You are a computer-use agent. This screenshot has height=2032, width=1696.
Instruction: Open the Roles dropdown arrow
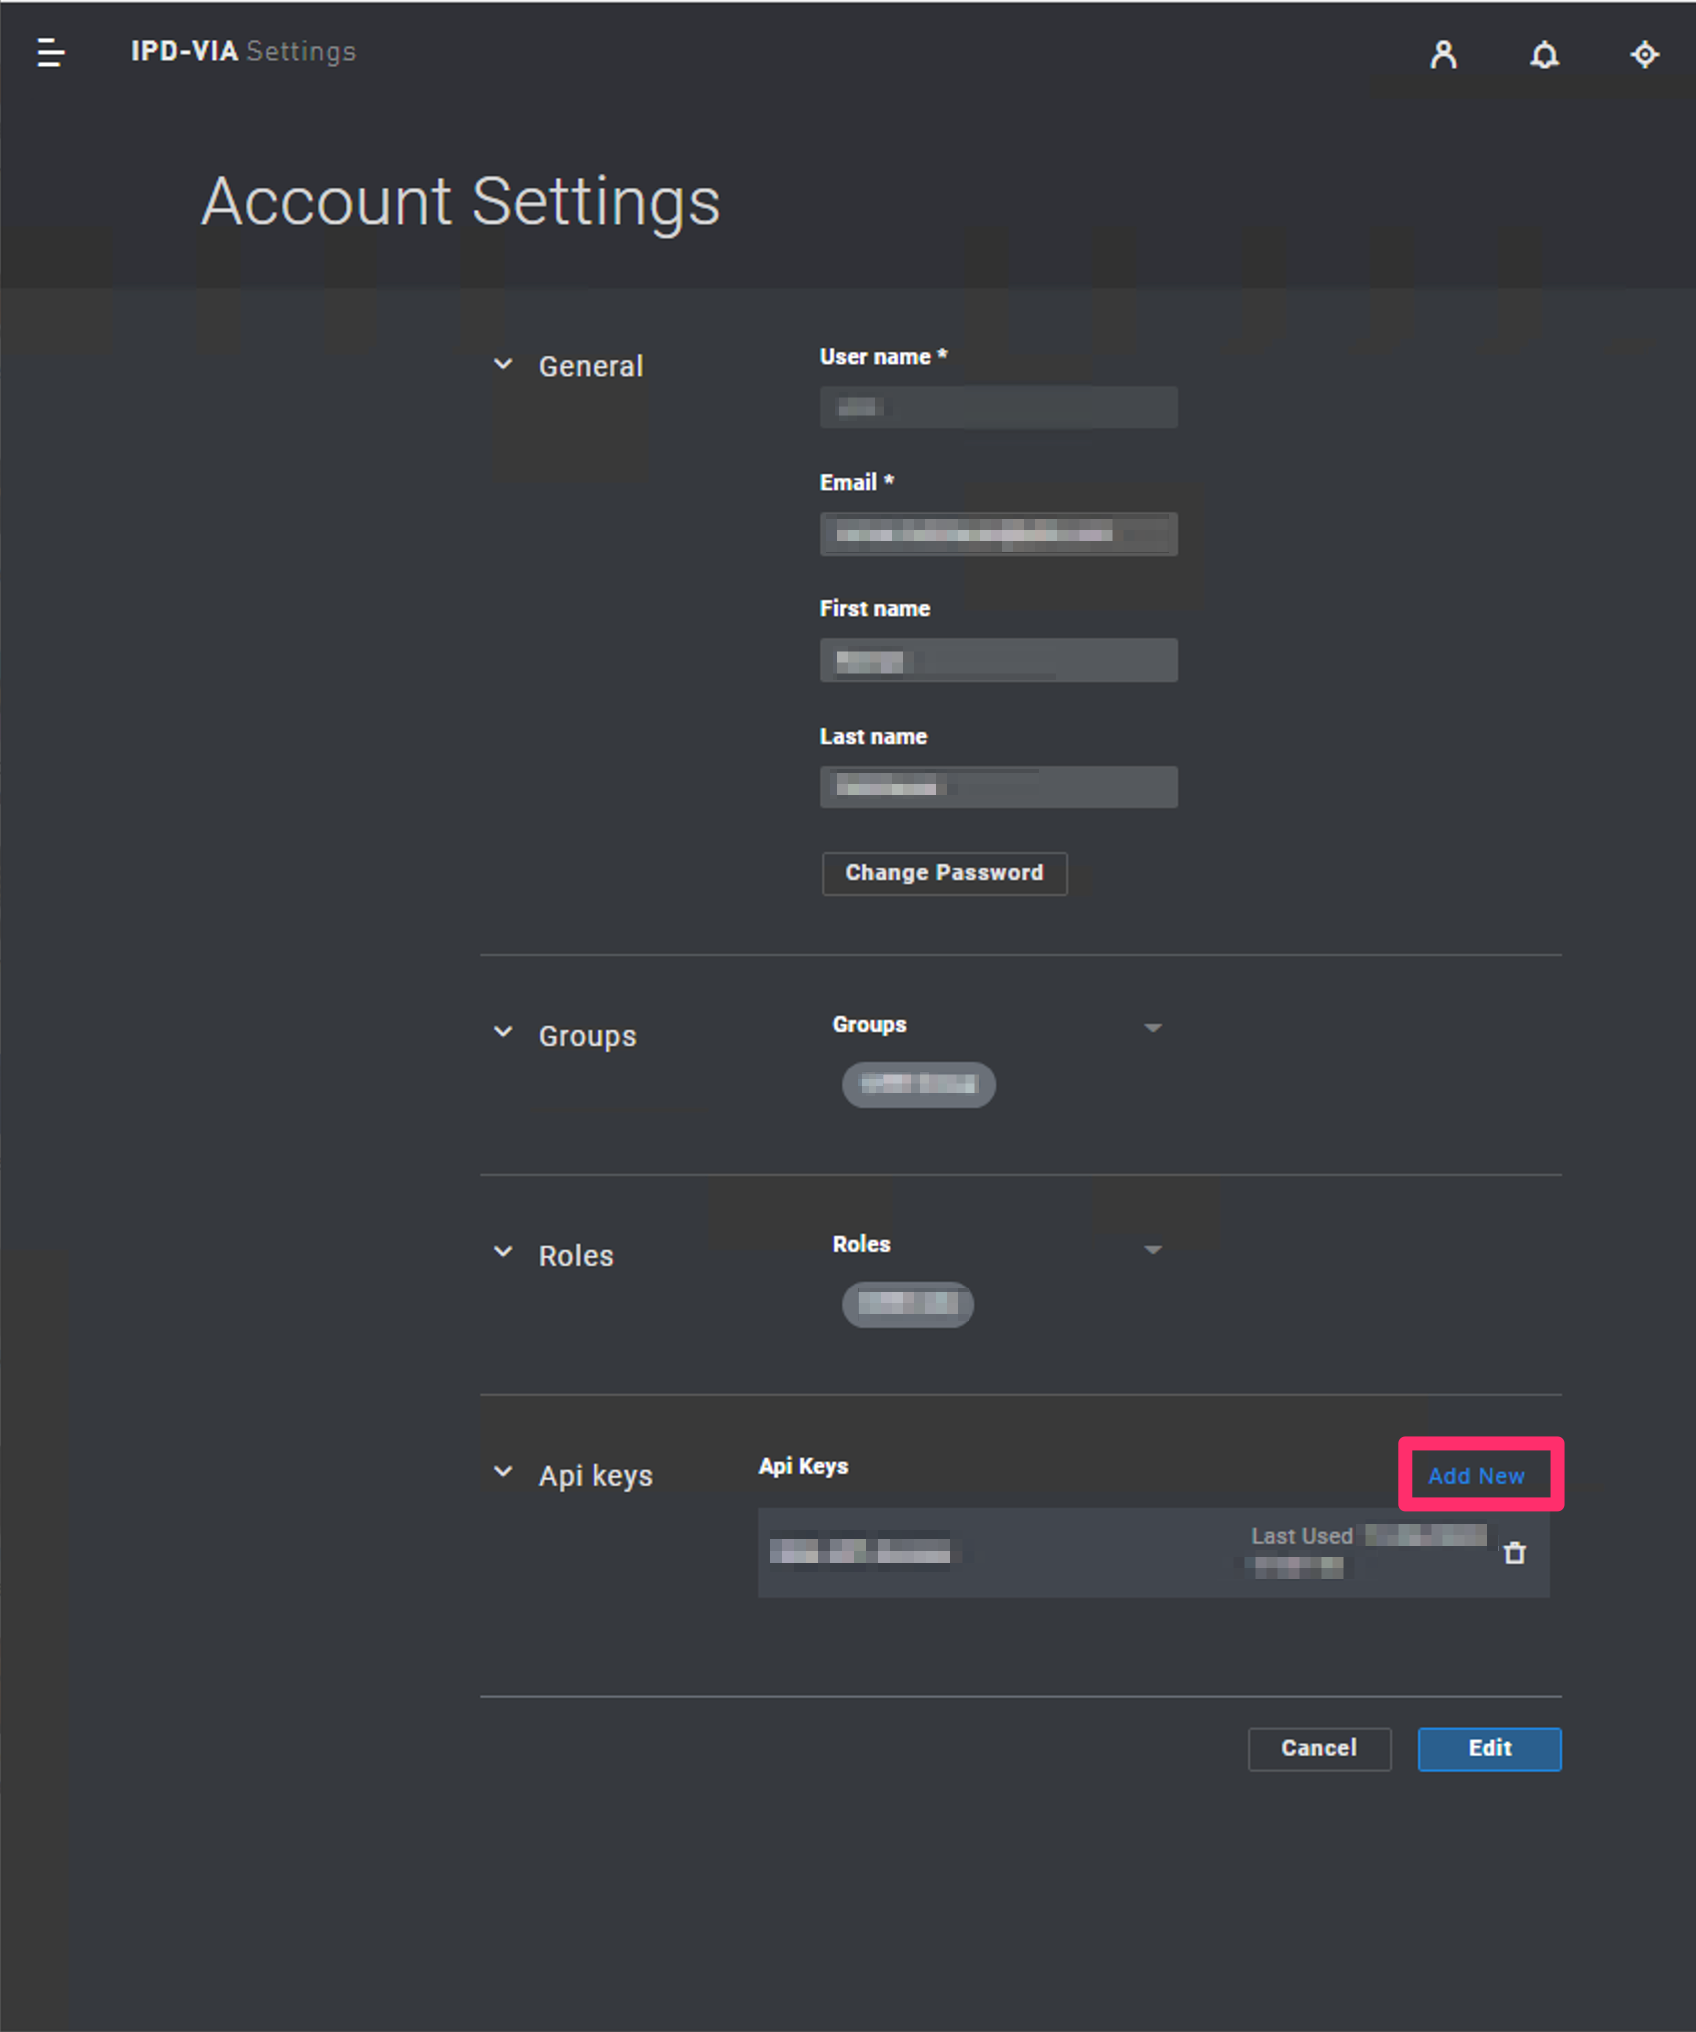point(1152,1249)
